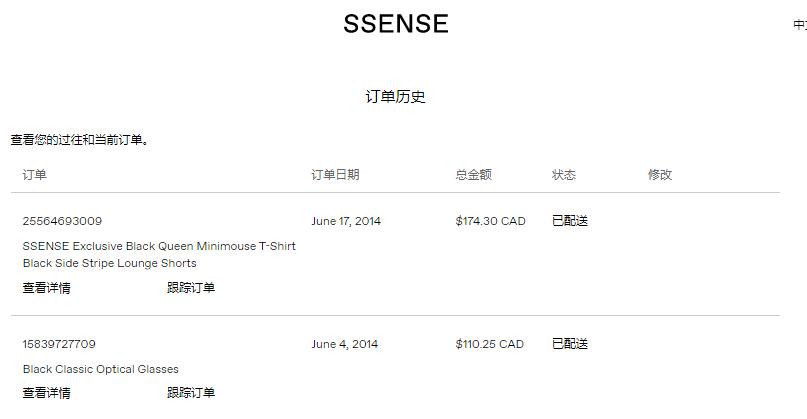Viewport: 807px width, 419px height.
Task: Click the 总金额 column header
Action: [473, 174]
